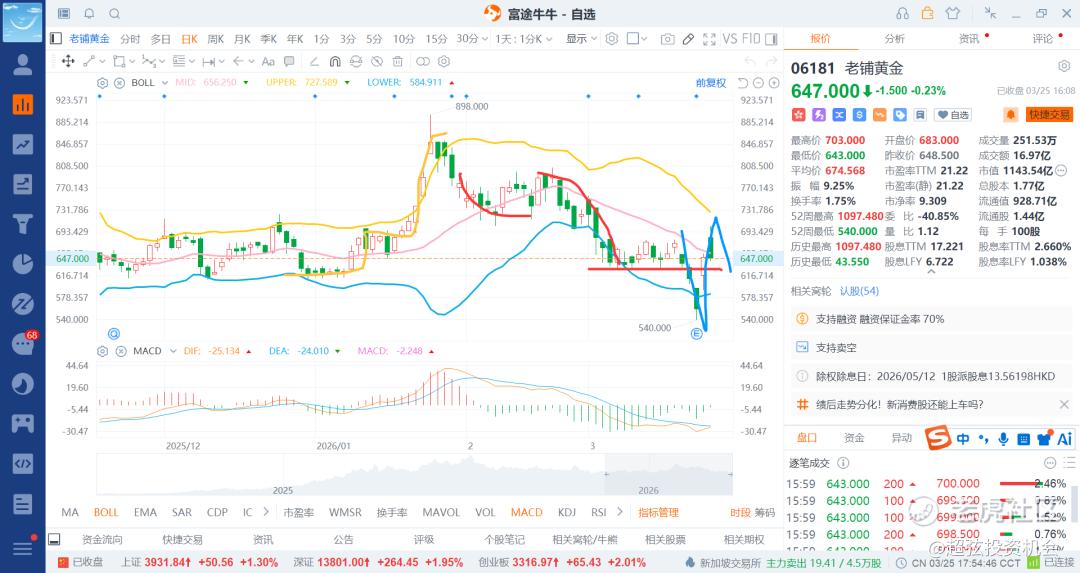The height and width of the screenshot is (573, 1080).
Task: Remove the MACD indicator with its X icon
Action: pyautogui.click(x=119, y=351)
